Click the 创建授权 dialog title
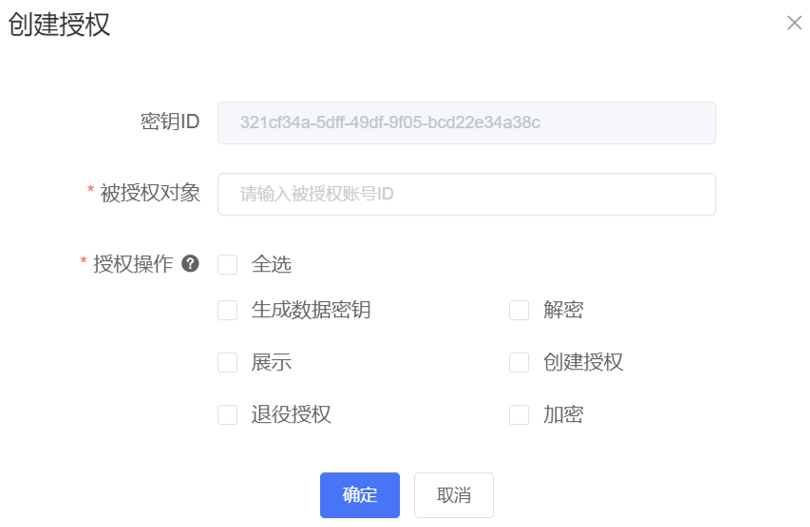810x527 pixels. pyautogui.click(x=59, y=24)
